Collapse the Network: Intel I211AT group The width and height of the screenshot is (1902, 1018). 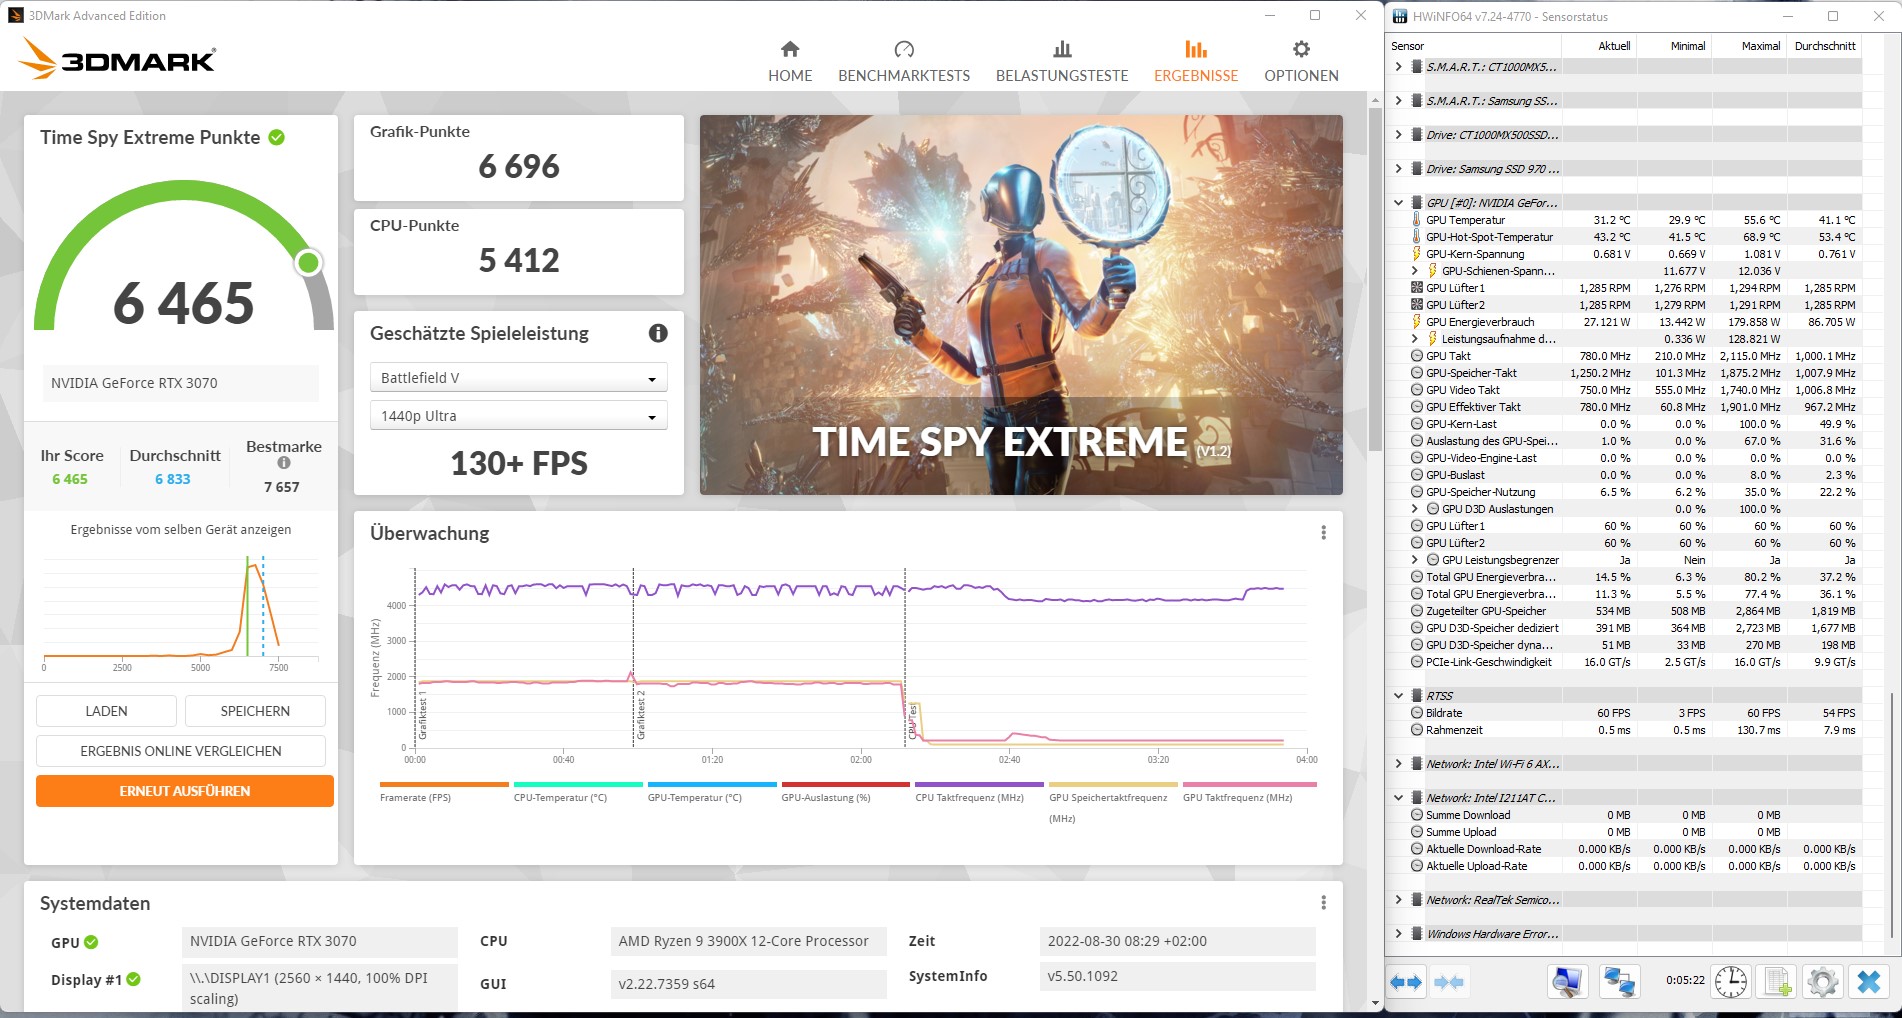(1398, 798)
